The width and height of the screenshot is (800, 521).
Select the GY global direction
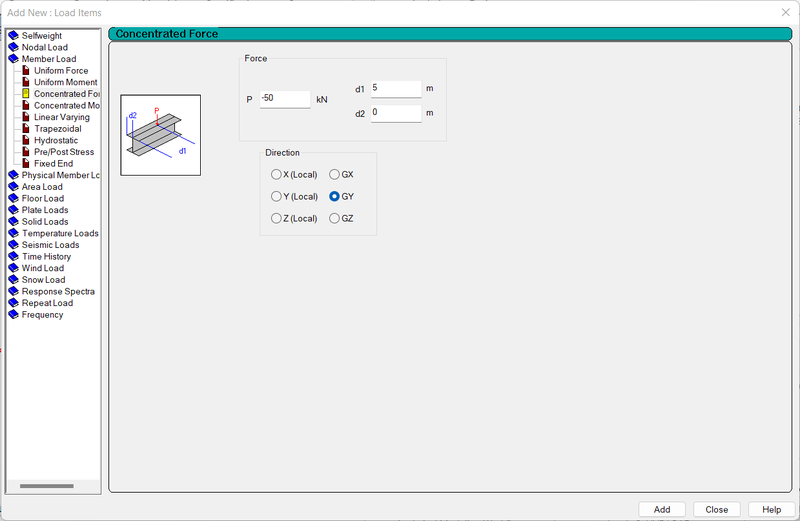334,196
